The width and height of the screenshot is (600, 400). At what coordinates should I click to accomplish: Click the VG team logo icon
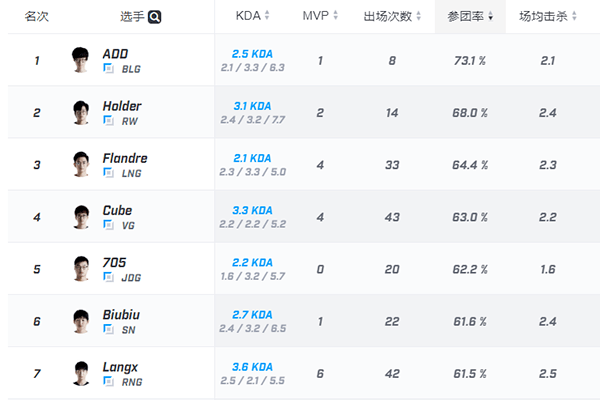pyautogui.click(x=108, y=224)
